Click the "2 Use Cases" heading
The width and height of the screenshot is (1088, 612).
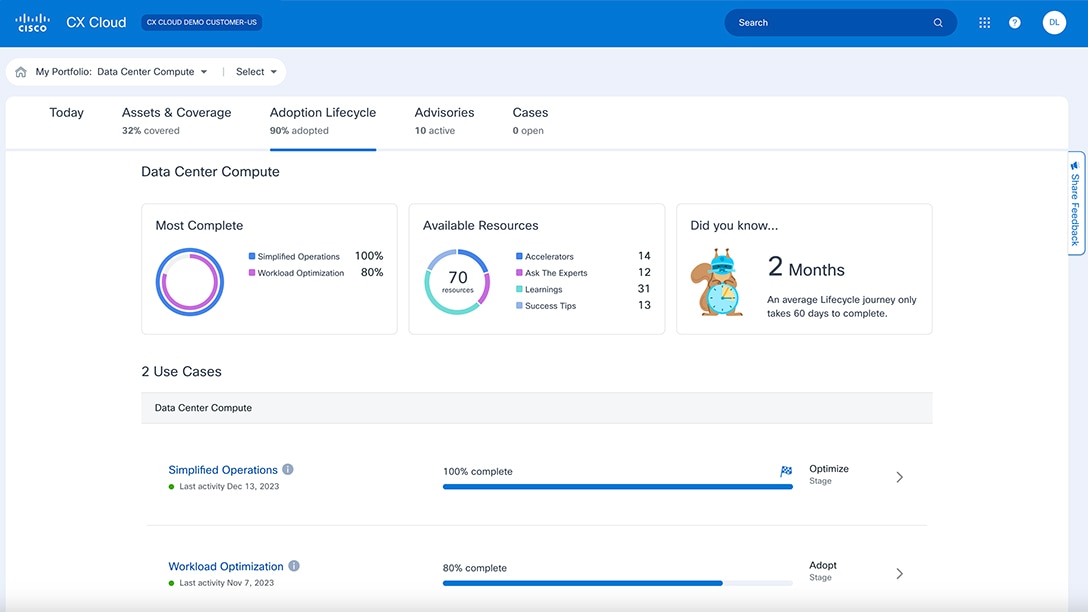point(181,371)
